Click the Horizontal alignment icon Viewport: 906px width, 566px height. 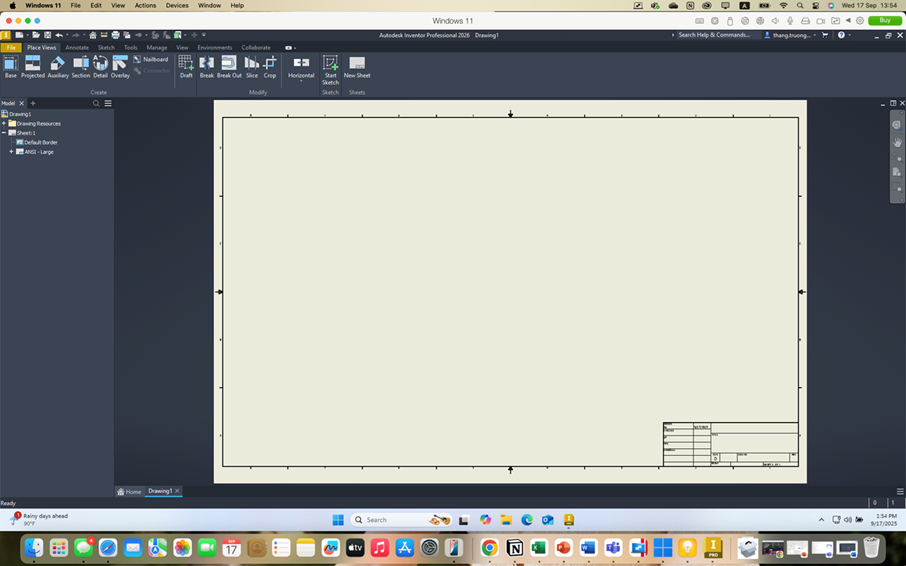(301, 63)
